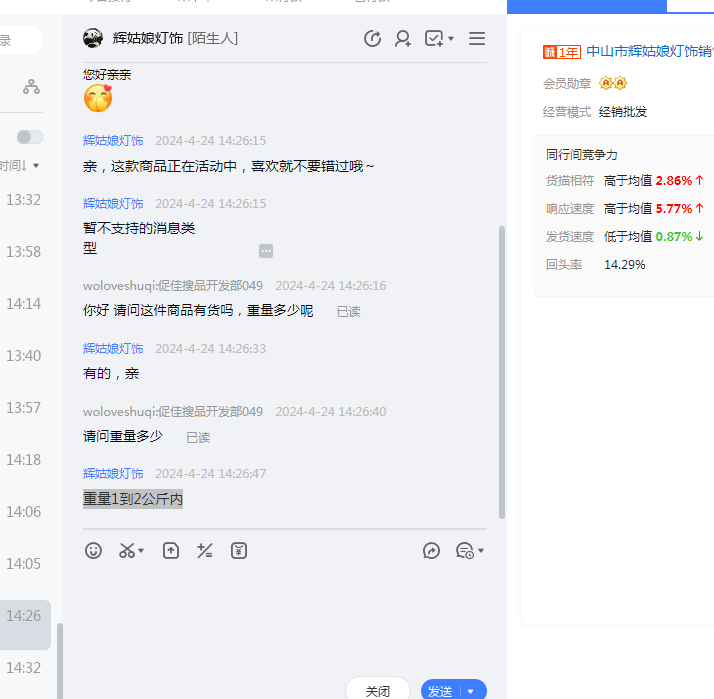This screenshot has height=699, width=714.
Task: Click the 诚1年 trust badge
Action: coord(561,52)
